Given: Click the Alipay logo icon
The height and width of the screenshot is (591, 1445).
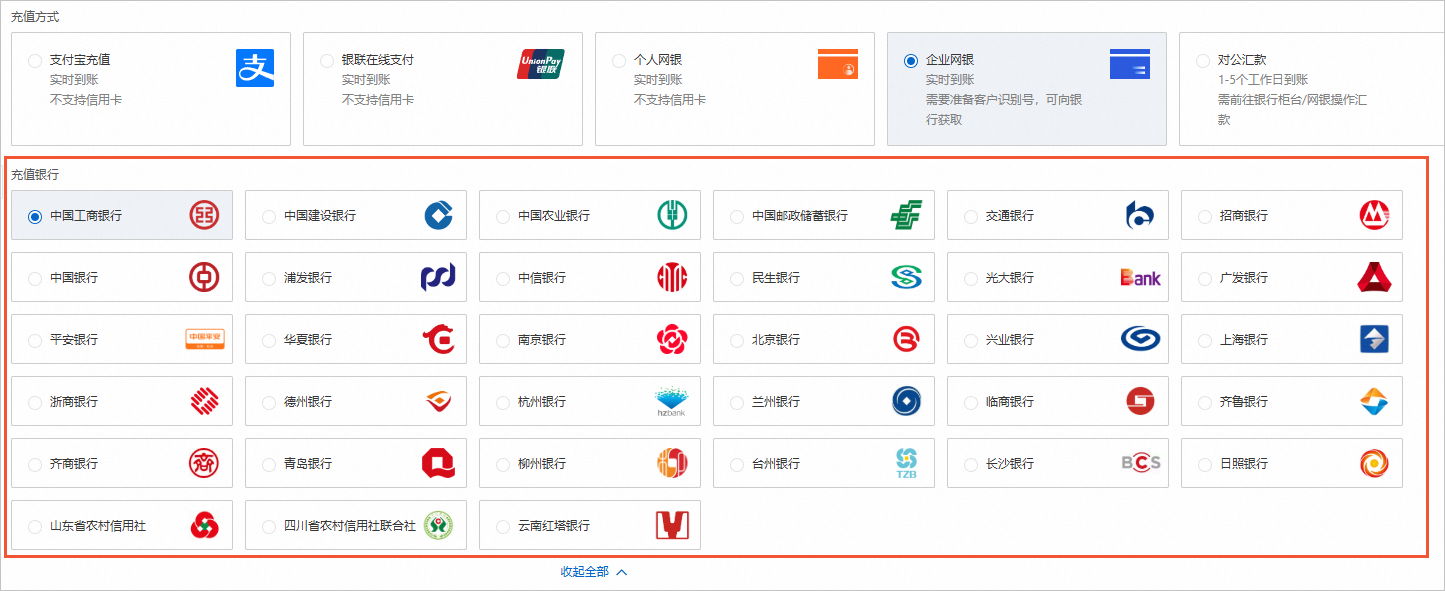Looking at the screenshot, I should 254,68.
